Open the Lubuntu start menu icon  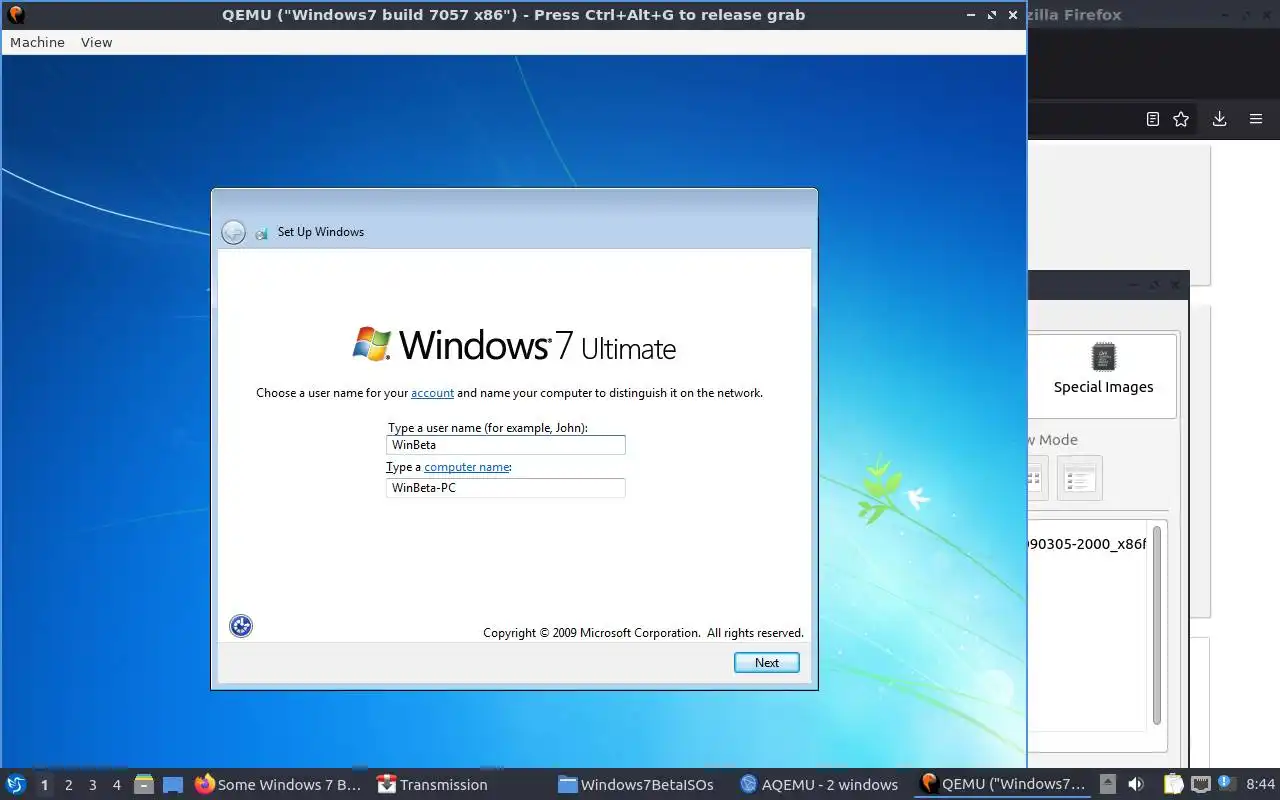pos(16,784)
